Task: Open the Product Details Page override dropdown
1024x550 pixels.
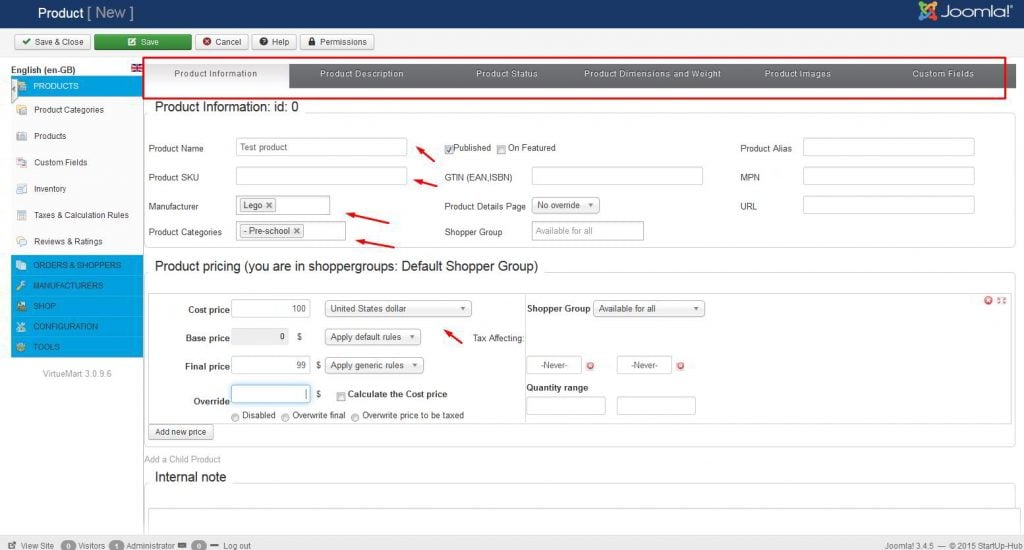Action: coord(565,205)
